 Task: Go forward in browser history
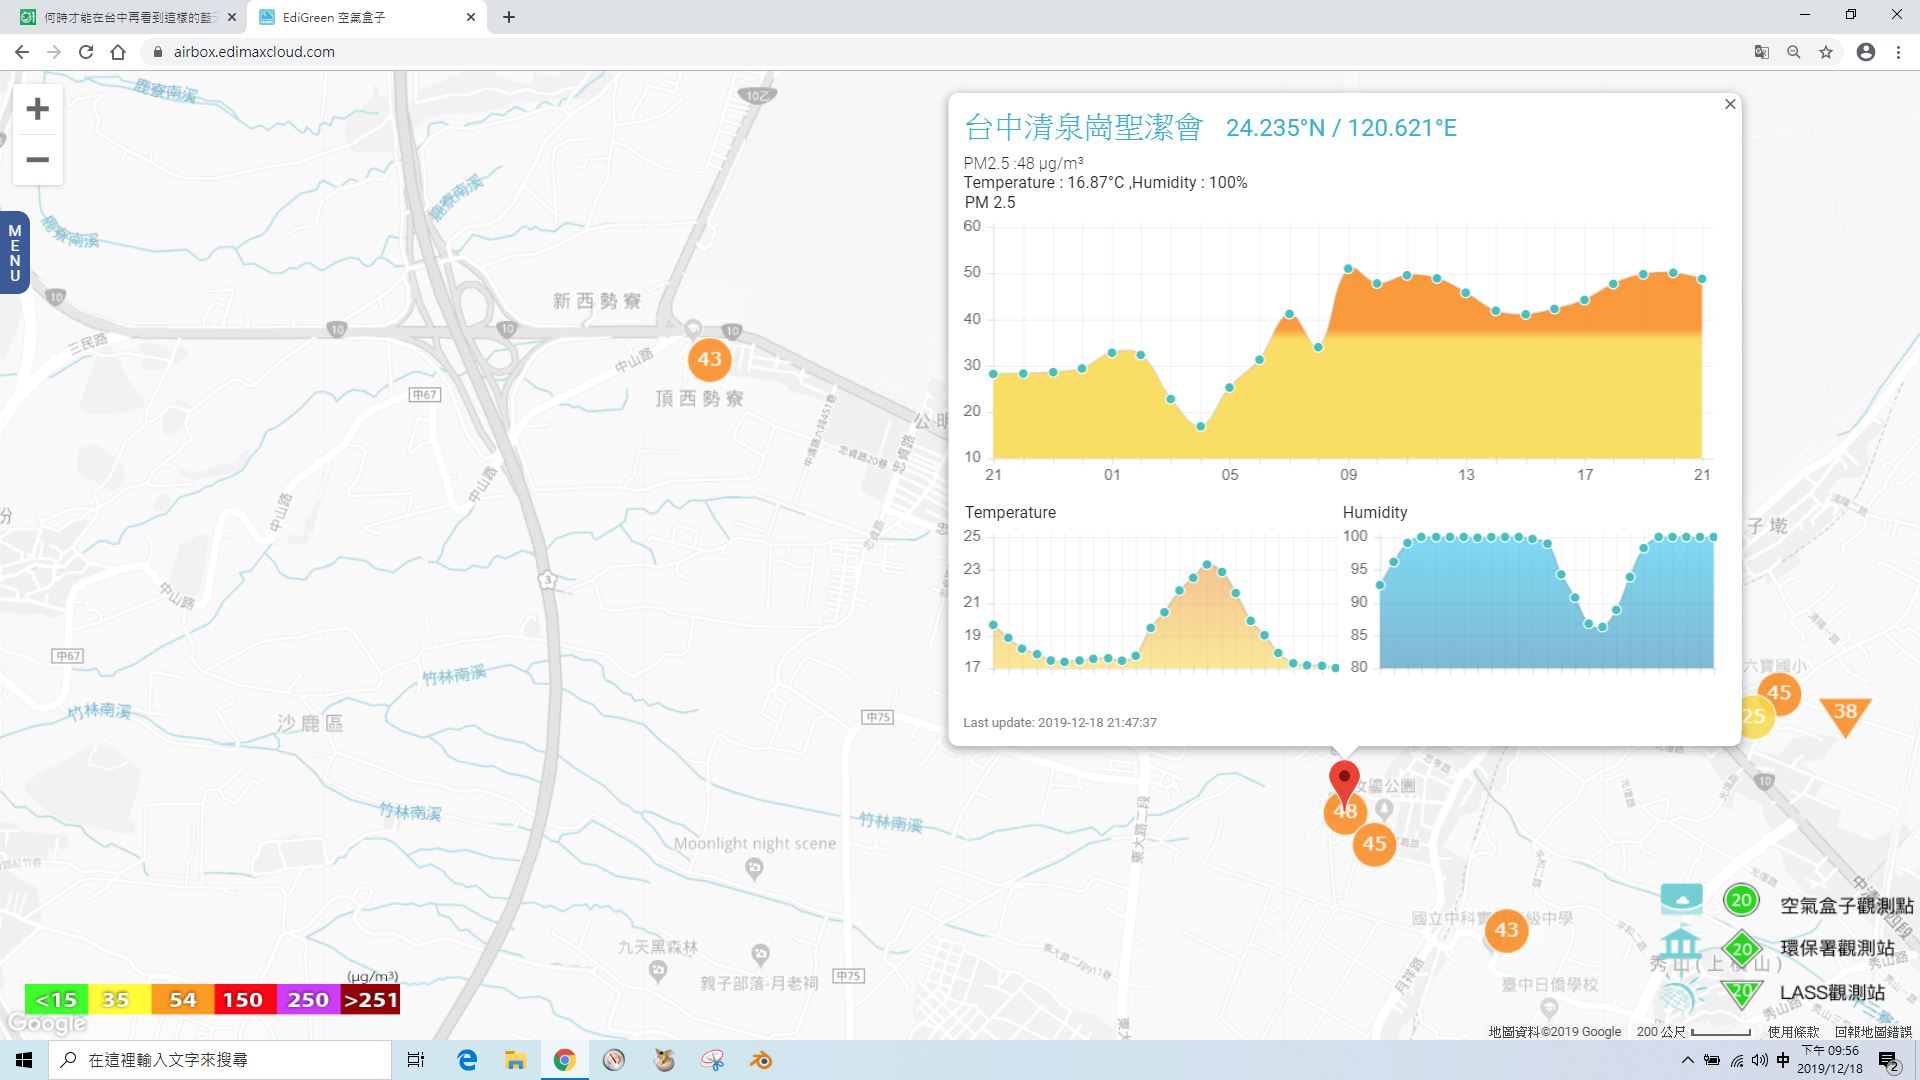pyautogui.click(x=54, y=52)
